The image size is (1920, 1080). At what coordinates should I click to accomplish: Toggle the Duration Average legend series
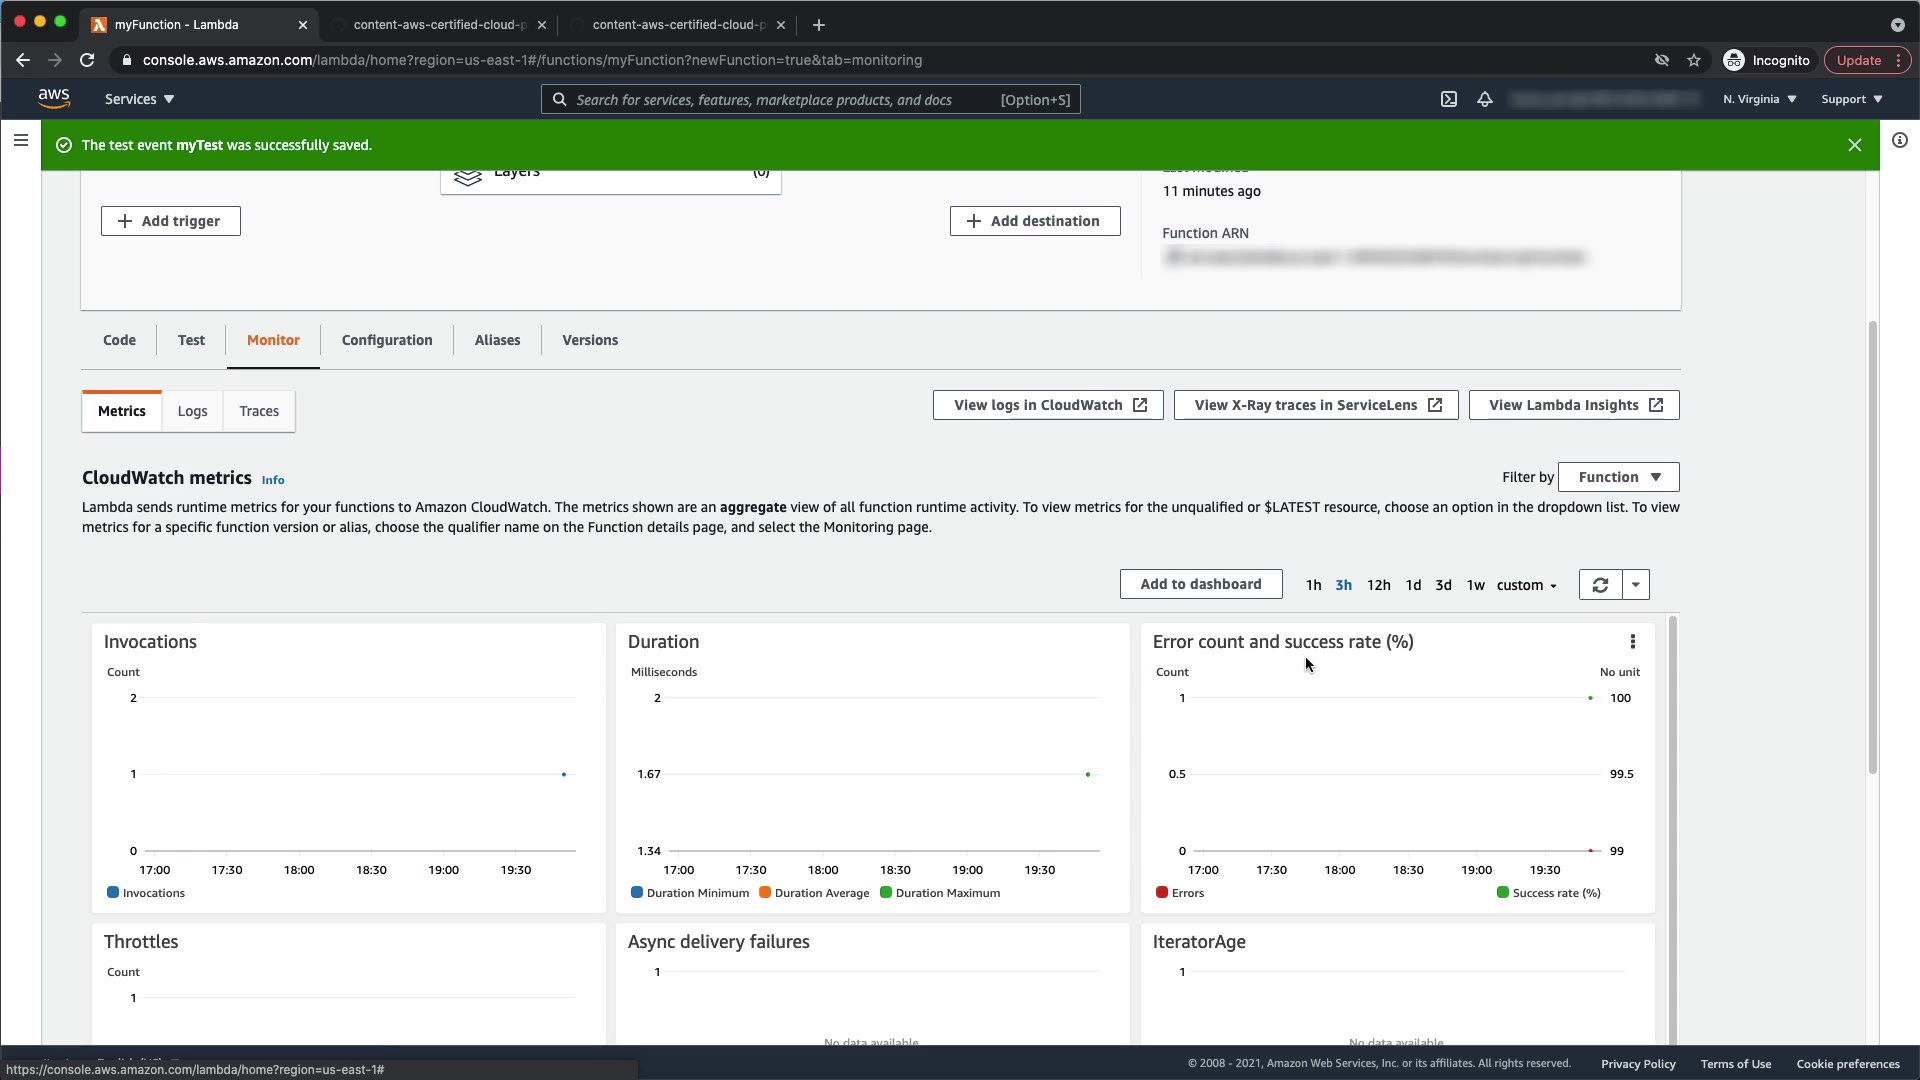pos(814,893)
